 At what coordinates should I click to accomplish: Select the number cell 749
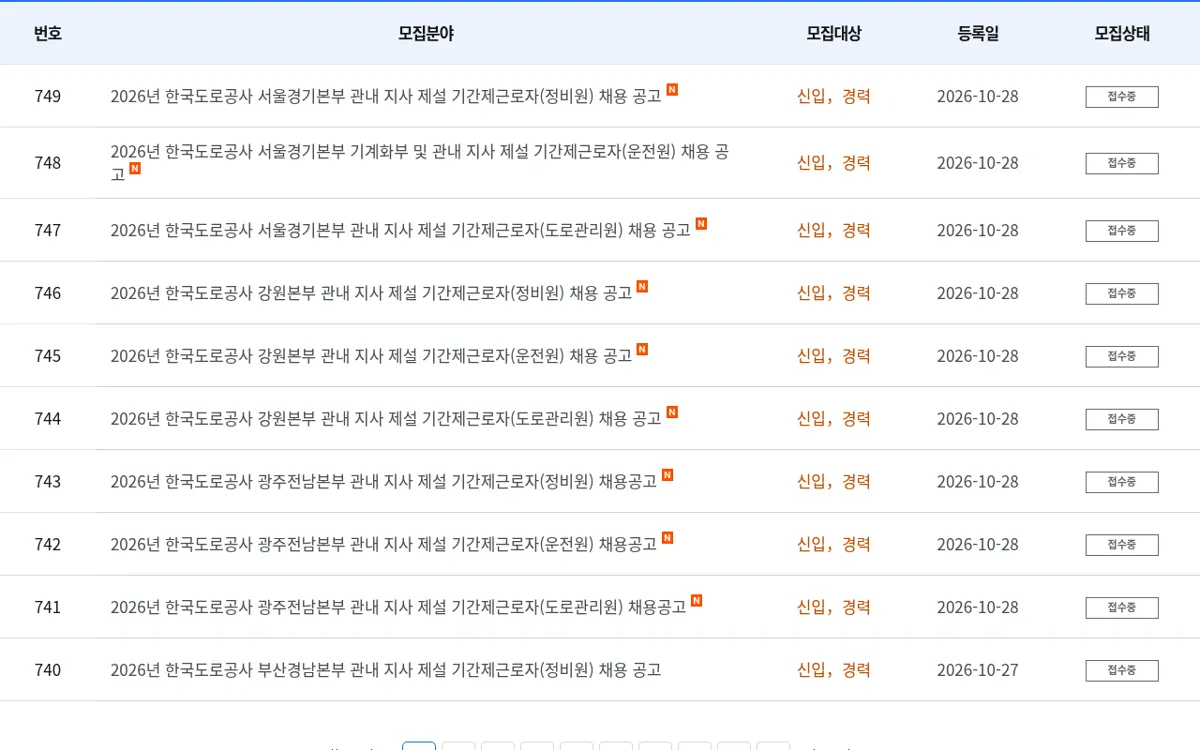coord(48,96)
